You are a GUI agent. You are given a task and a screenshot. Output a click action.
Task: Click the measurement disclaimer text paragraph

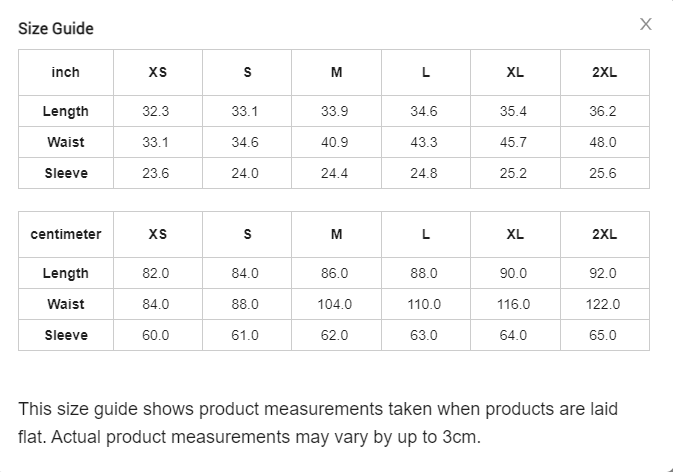[318, 423]
